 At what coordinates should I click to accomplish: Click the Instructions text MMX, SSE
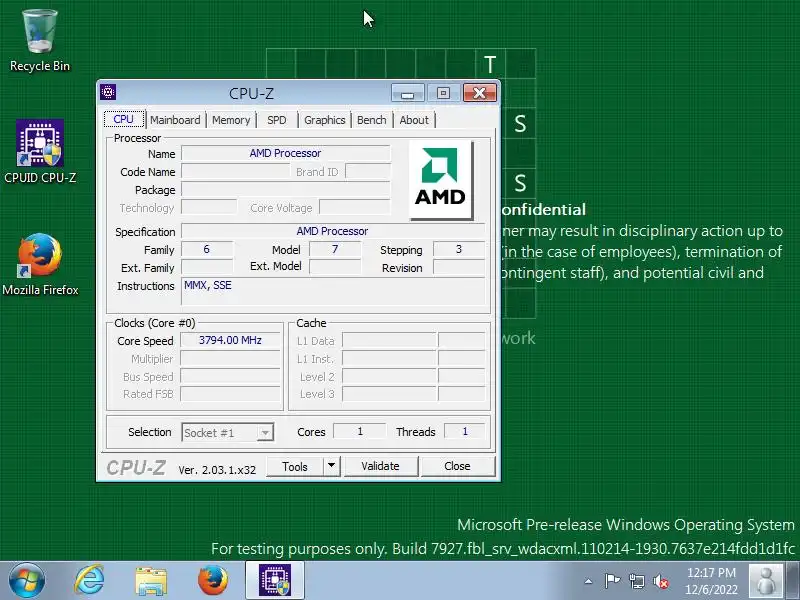[x=208, y=285]
